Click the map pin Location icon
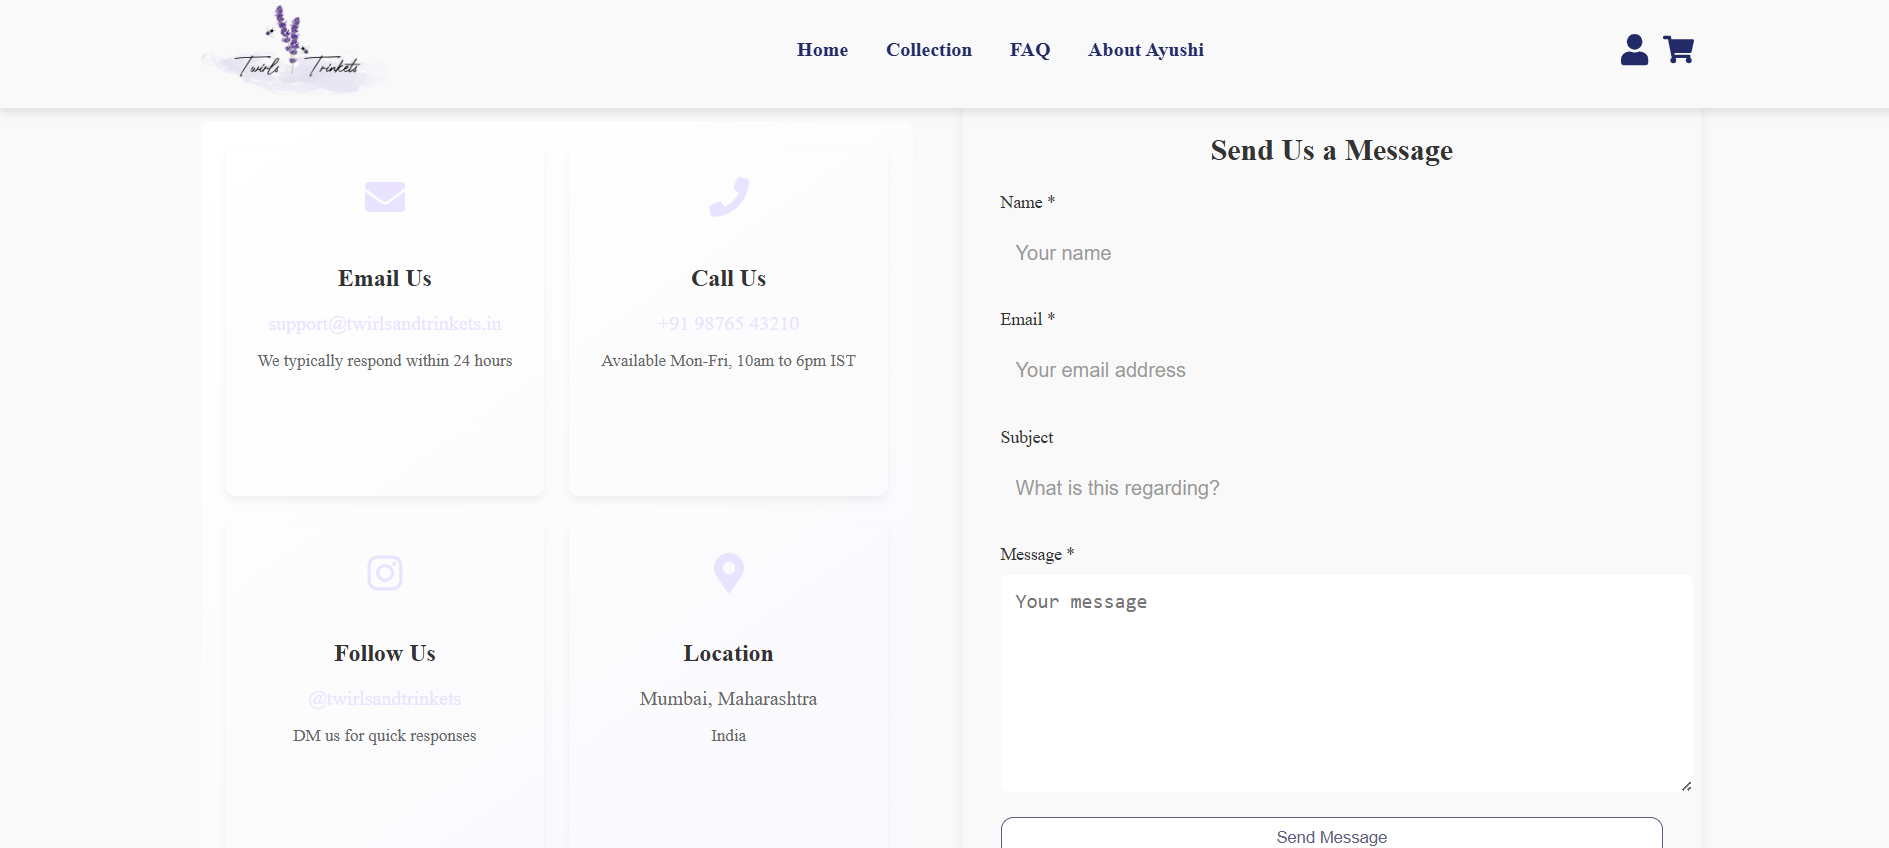 [728, 573]
